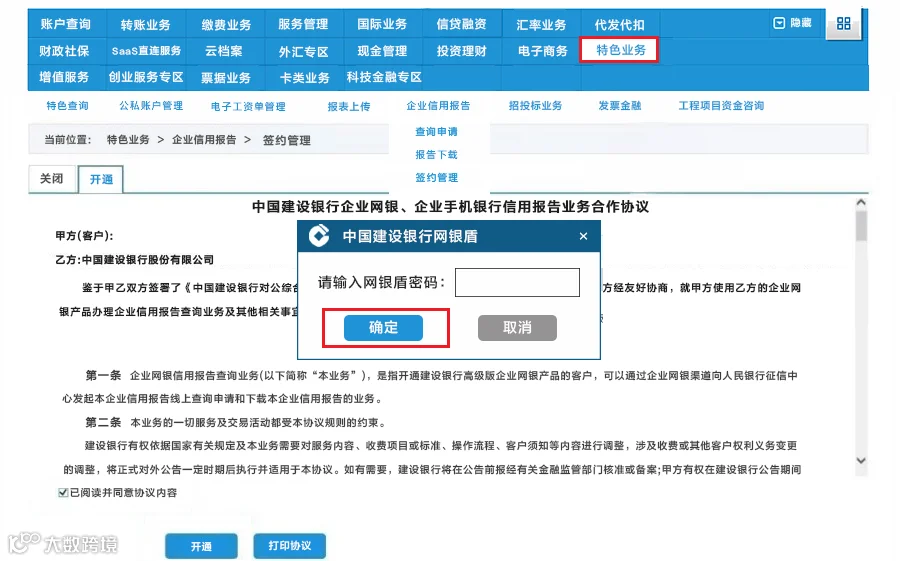Click 招投标业务 submenu link

click(535, 106)
